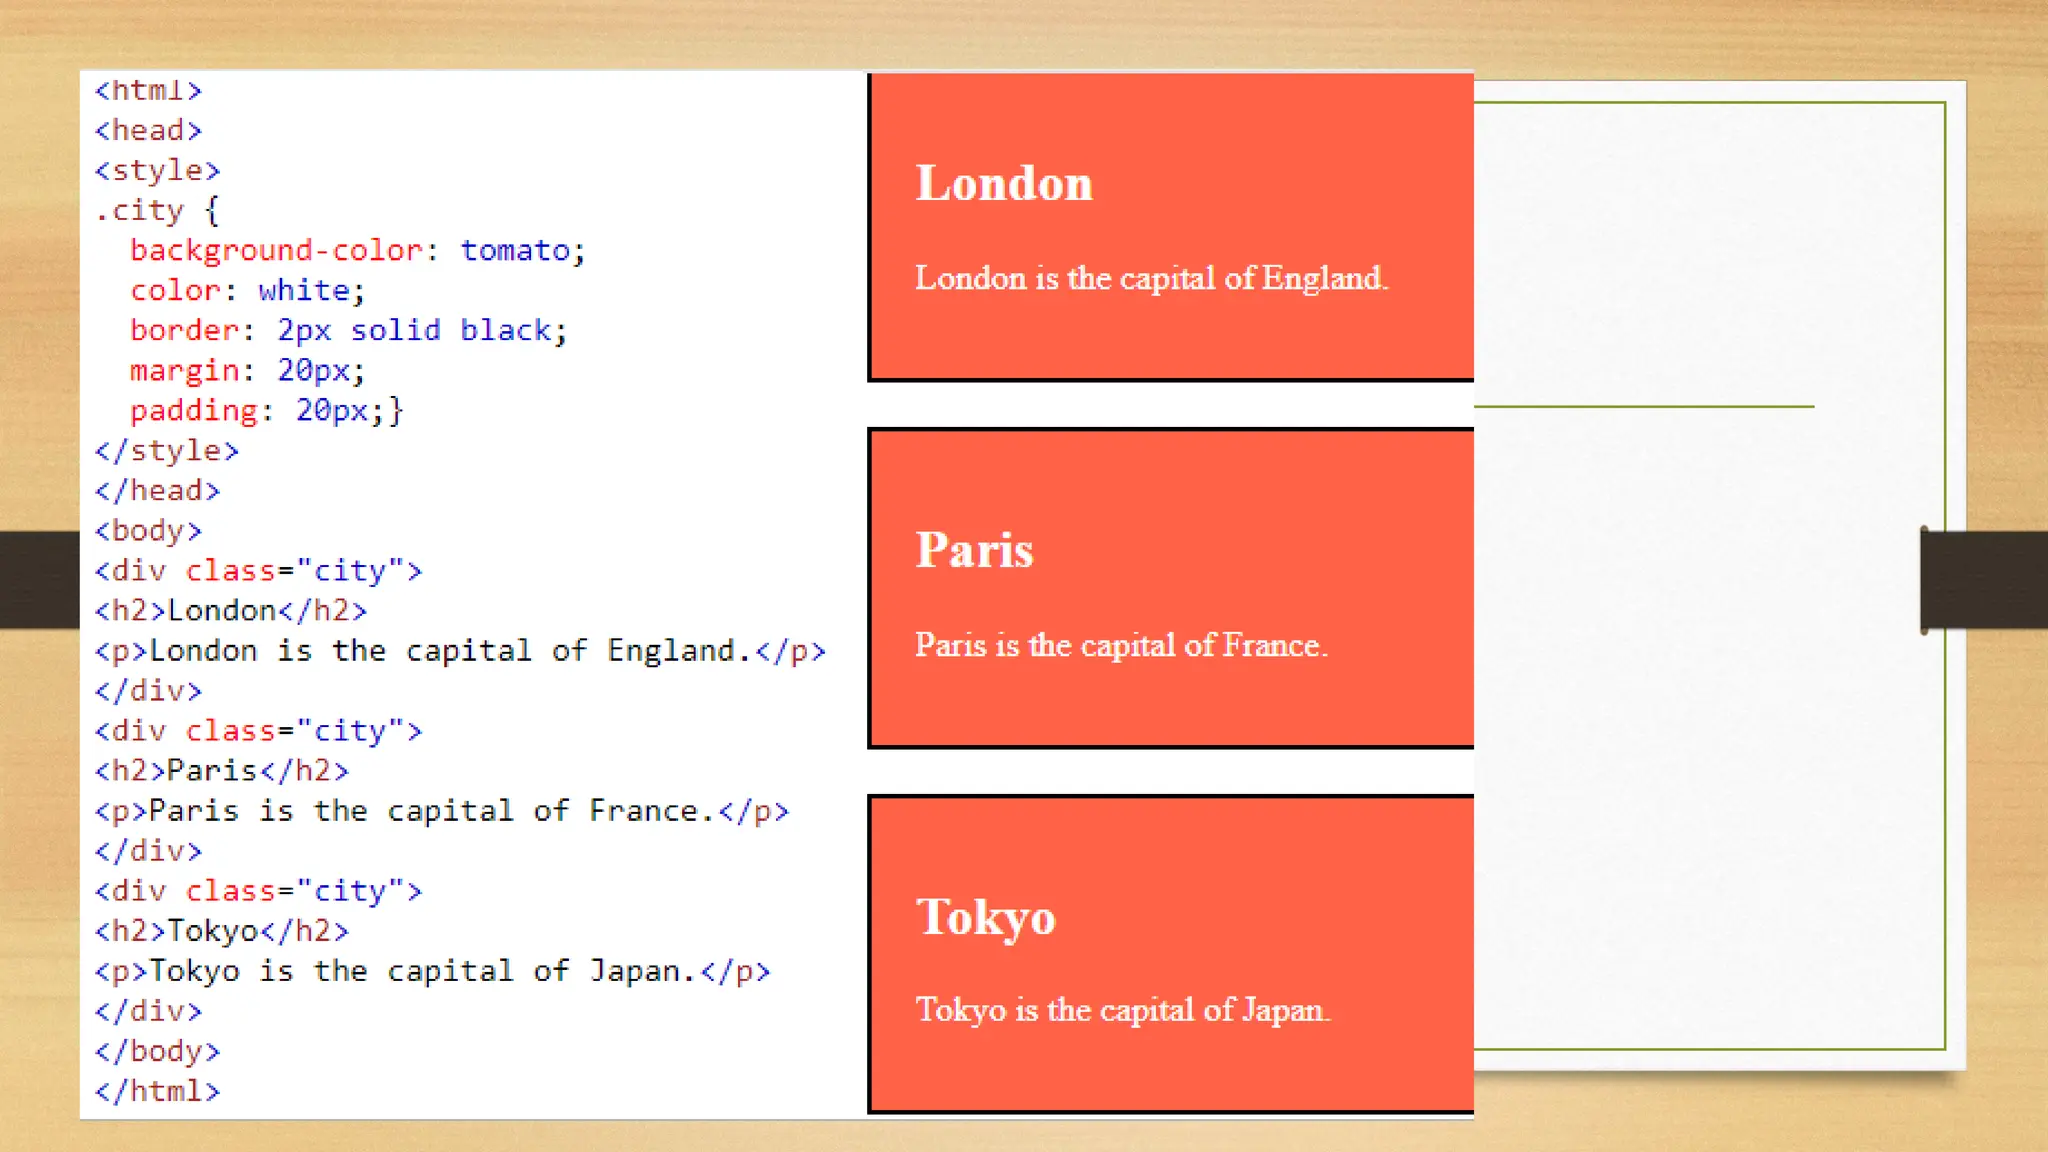Click the Tokyo heading in the output
Screen dimensions: 2048x1152
coord(985,918)
